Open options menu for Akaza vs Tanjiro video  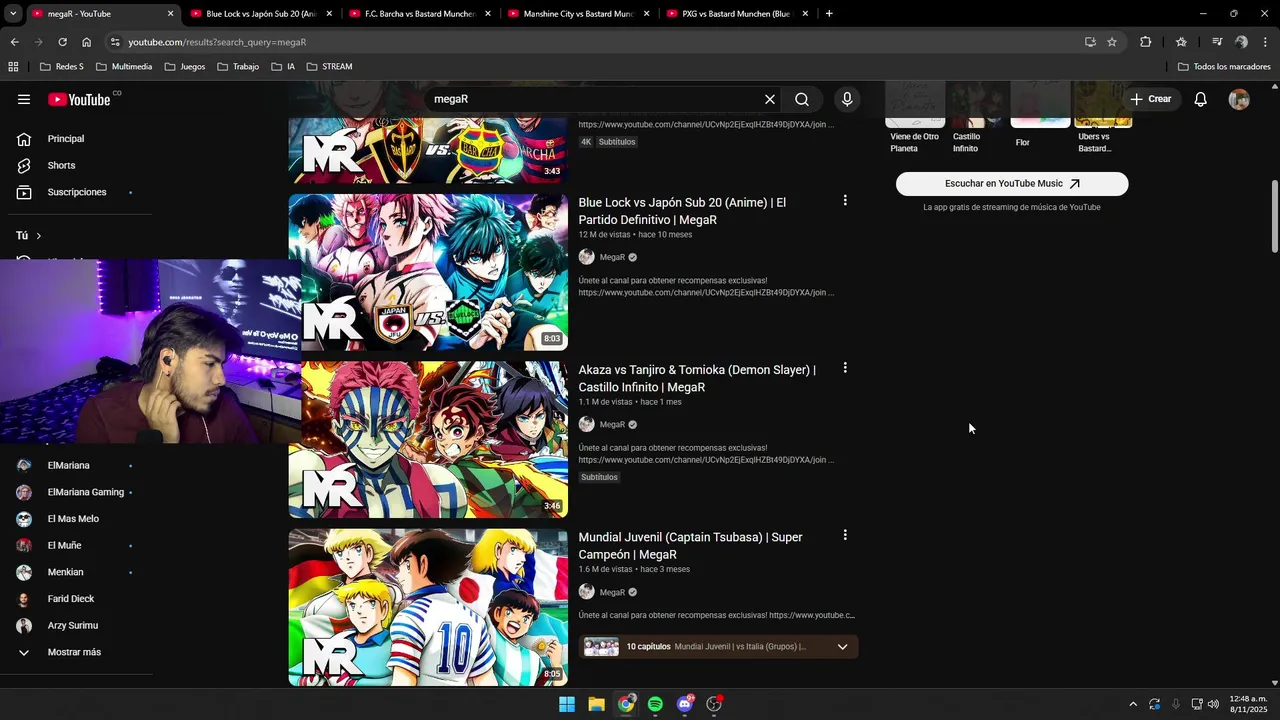845,368
